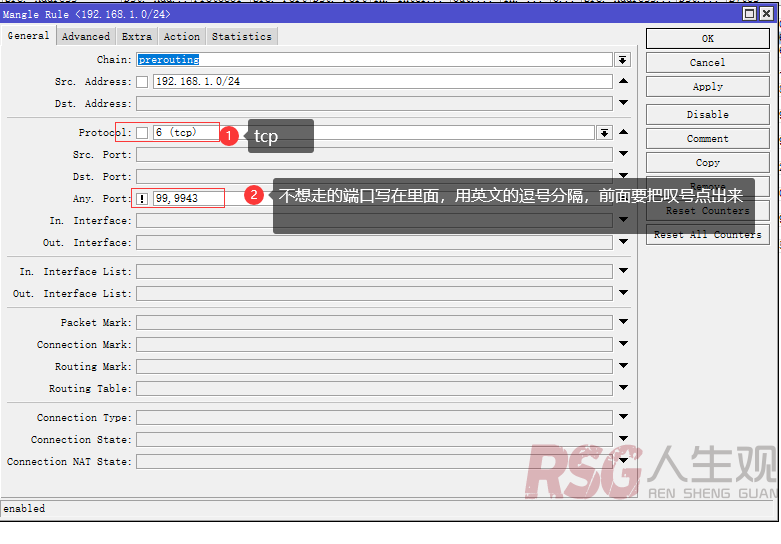Collapse the Src. Address field

point(623,81)
